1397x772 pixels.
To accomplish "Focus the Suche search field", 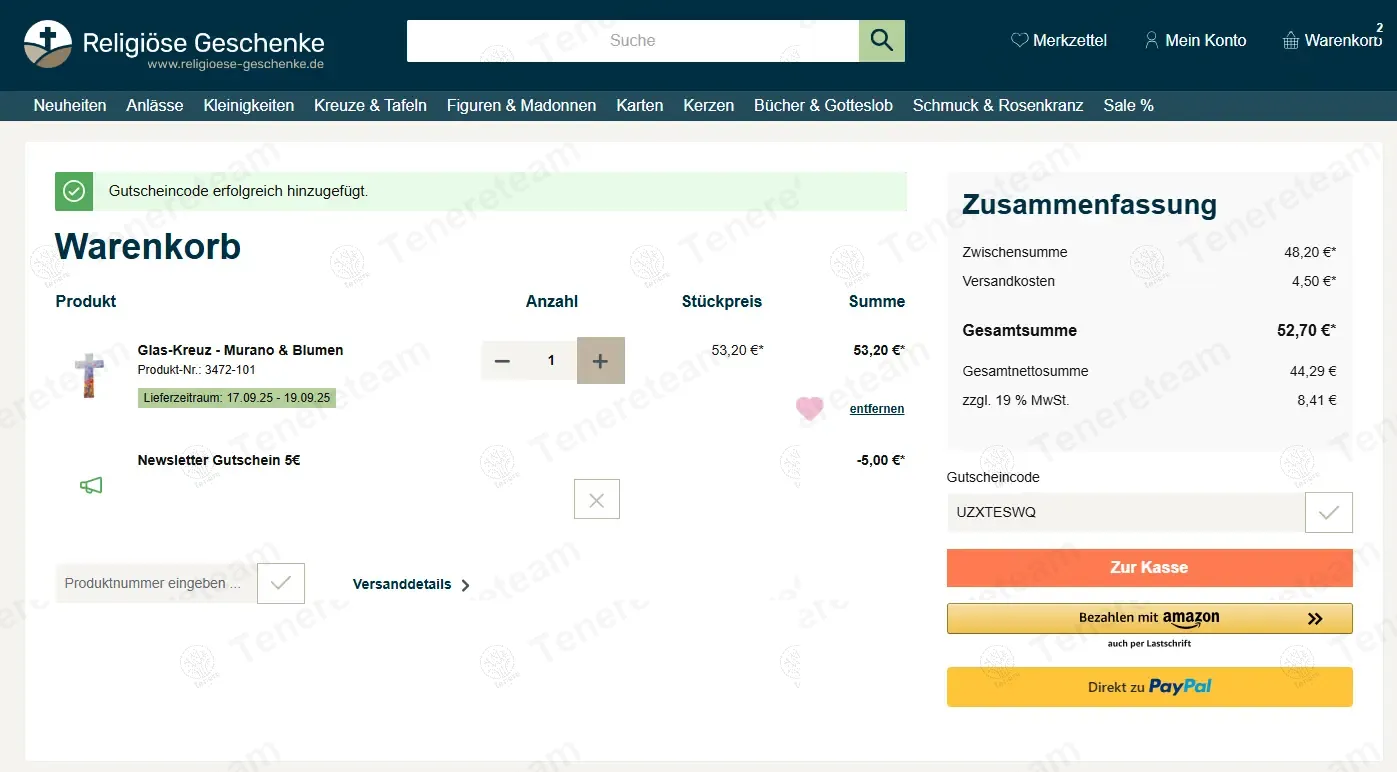I will [633, 41].
